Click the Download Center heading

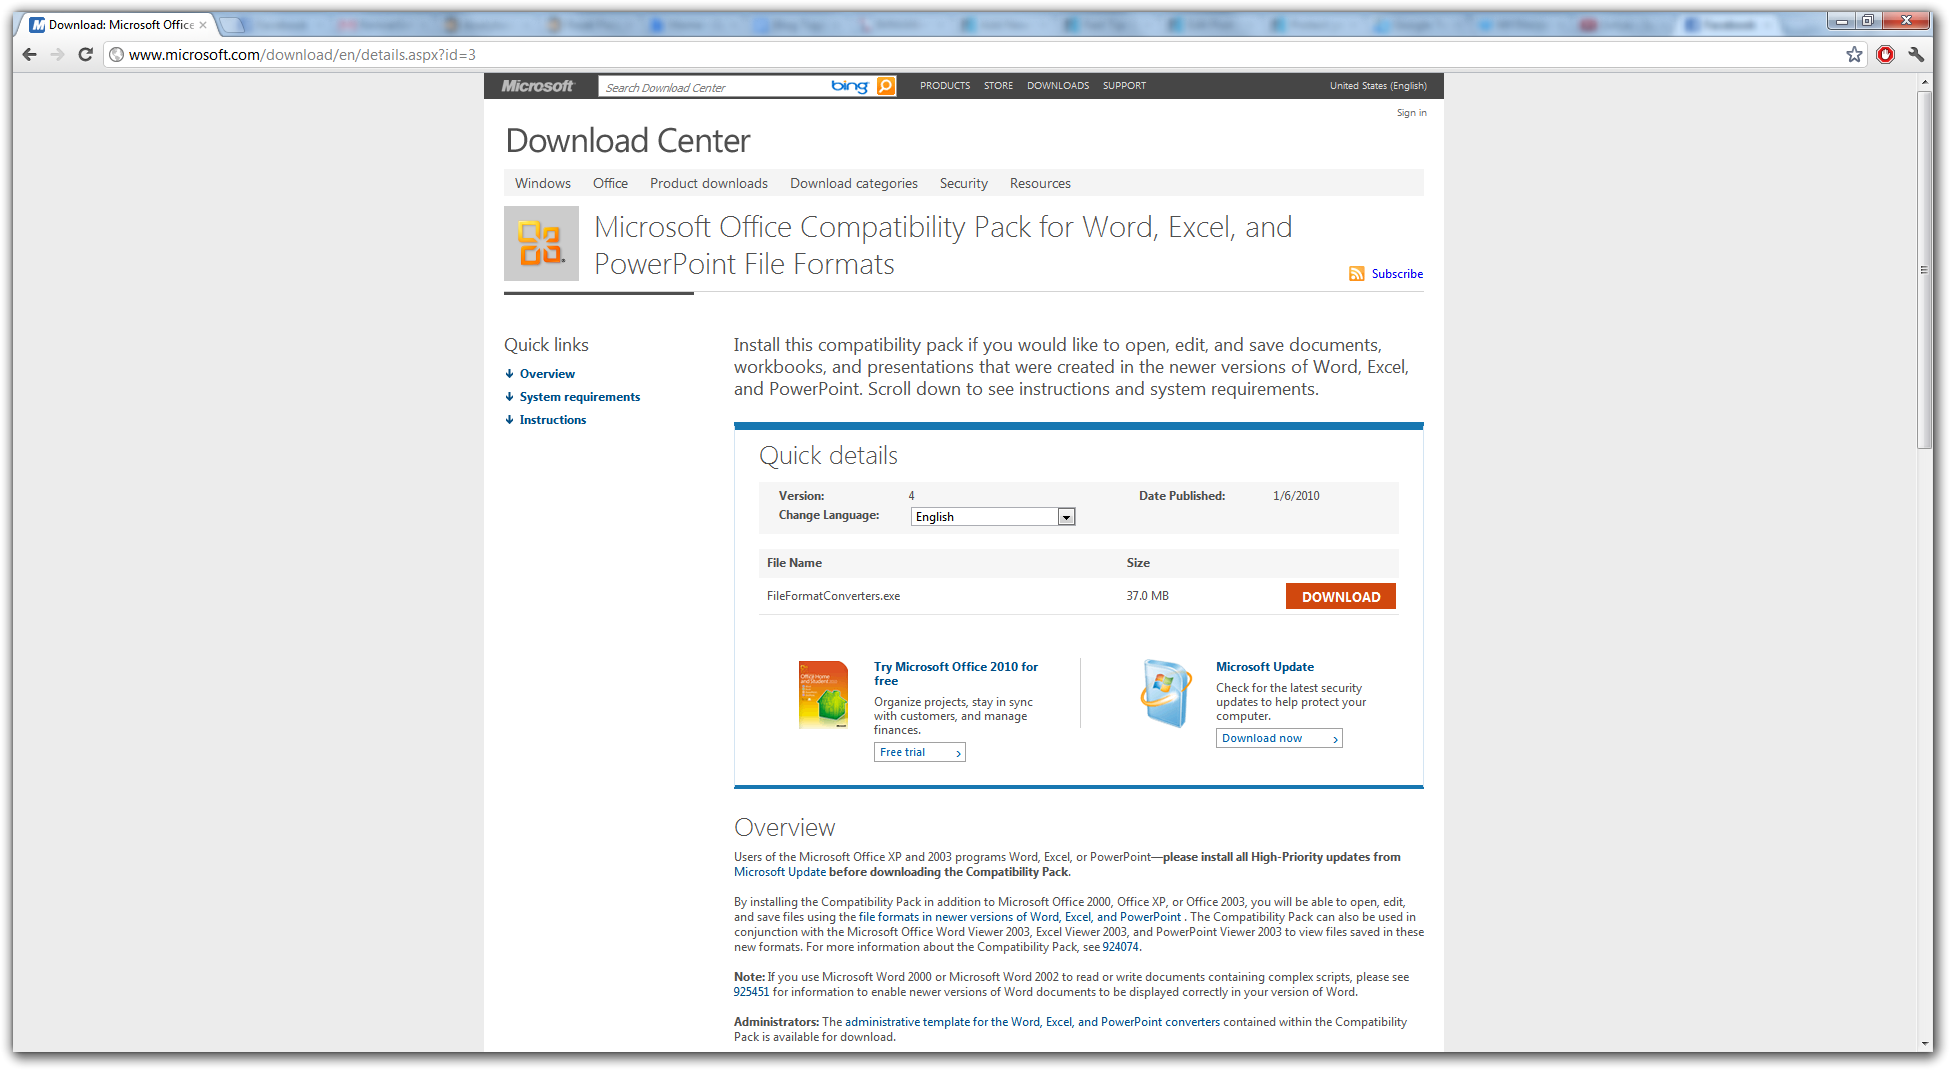point(627,141)
